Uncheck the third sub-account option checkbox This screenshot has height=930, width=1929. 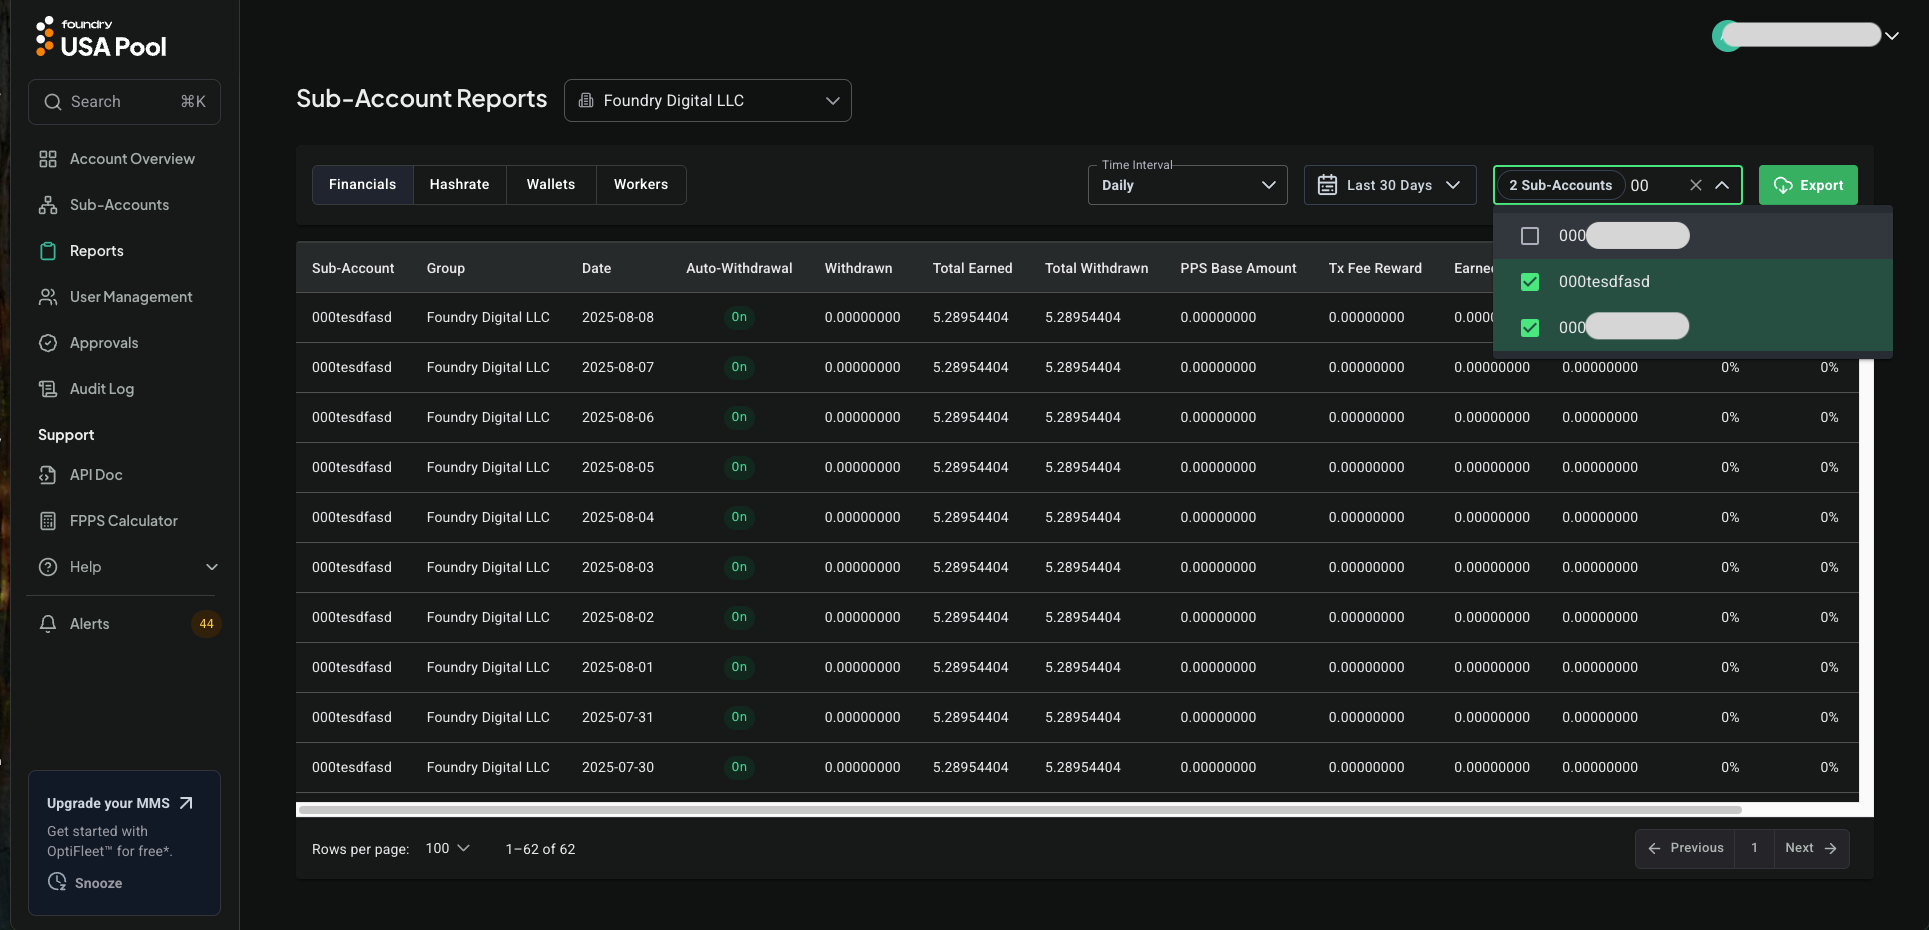click(1529, 328)
